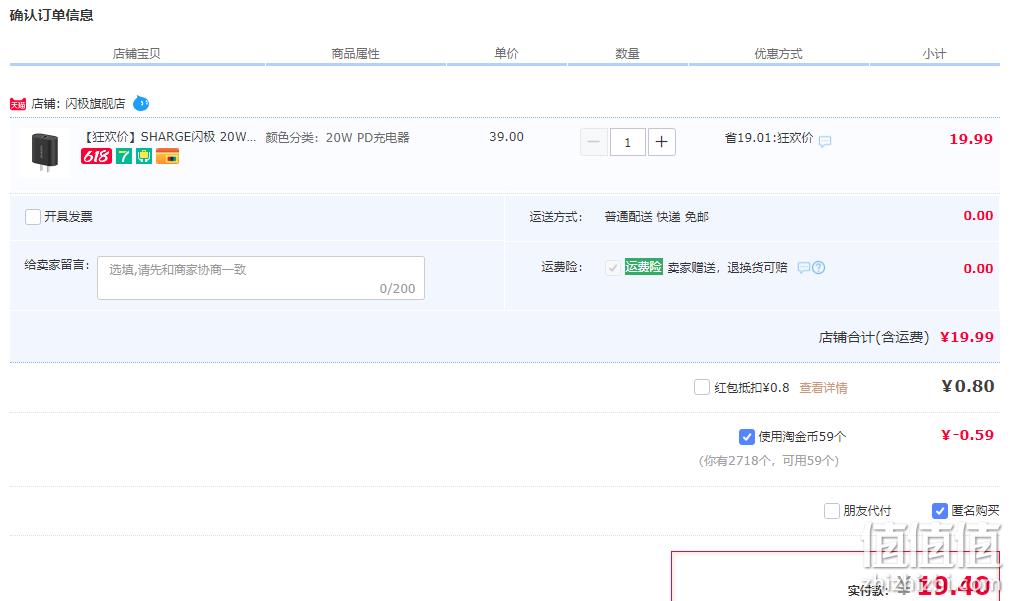Decrease quantity with the minus button

594,142
